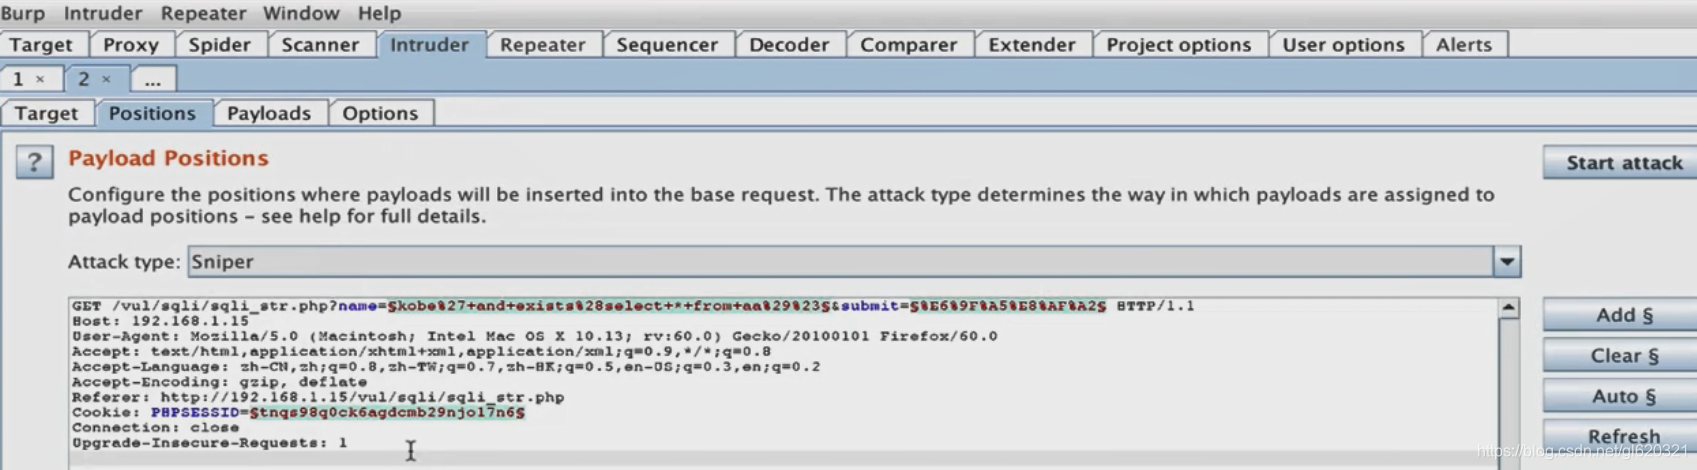Open the Payloads sub-tab

[x=269, y=113]
